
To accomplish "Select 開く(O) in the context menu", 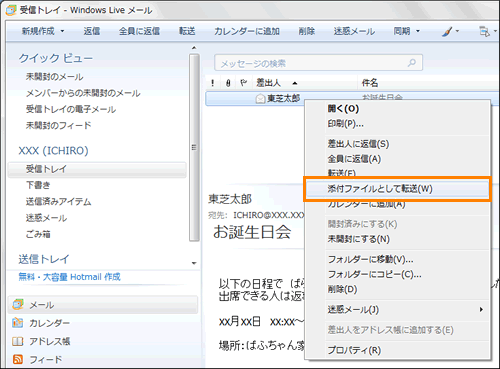I will (x=343, y=109).
